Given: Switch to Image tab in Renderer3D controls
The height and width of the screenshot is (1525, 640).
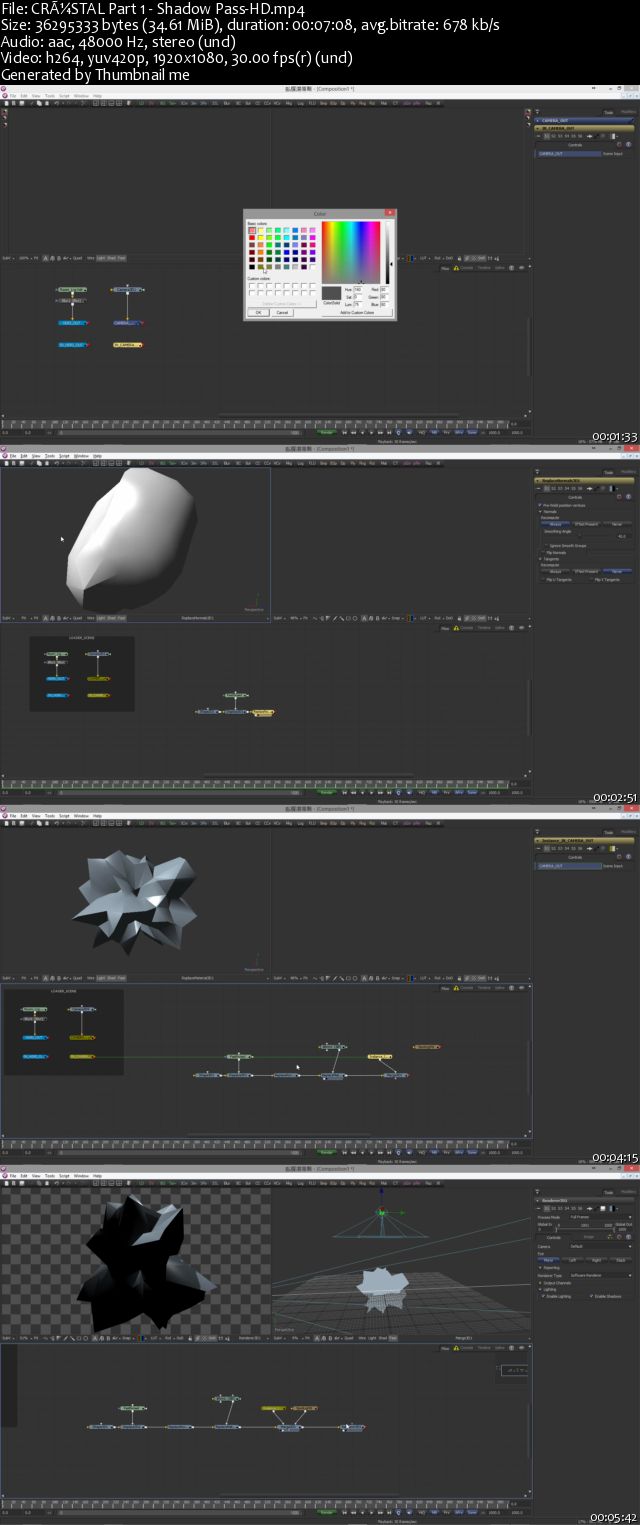Looking at the screenshot, I should point(588,1237).
